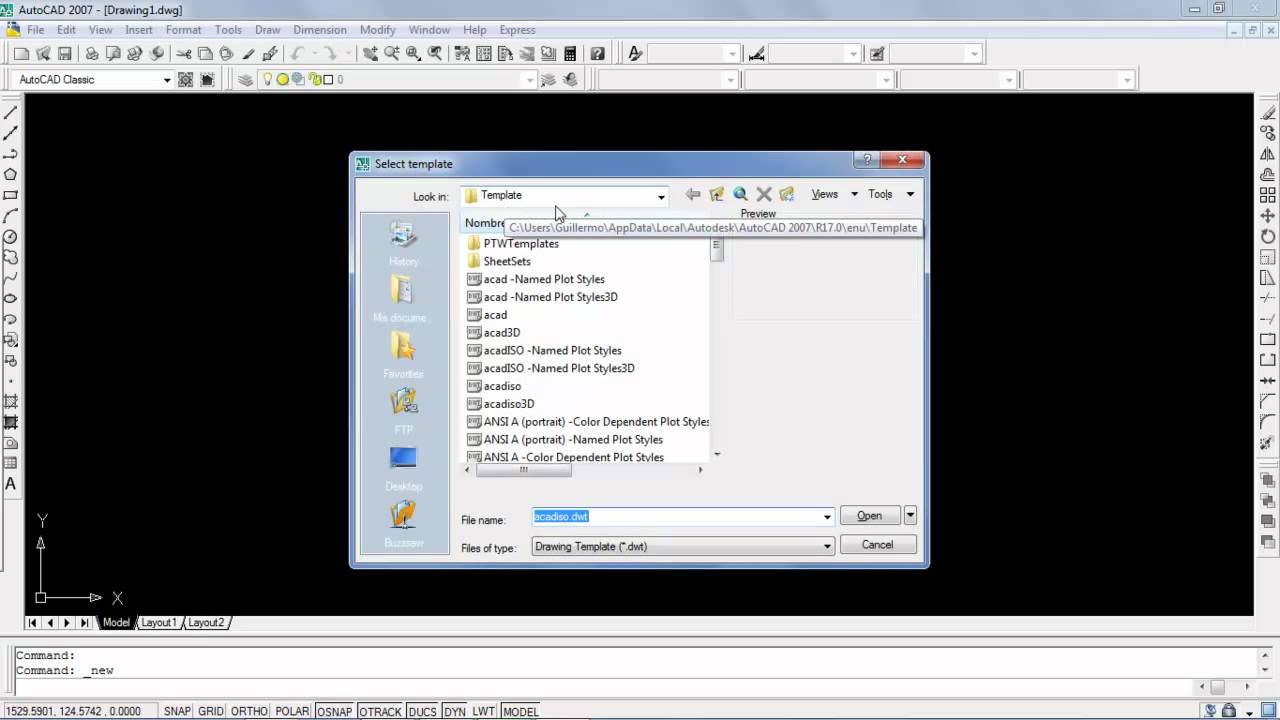Select the Line tool in Draw toolbar
The height and width of the screenshot is (720, 1280).
pyautogui.click(x=11, y=112)
